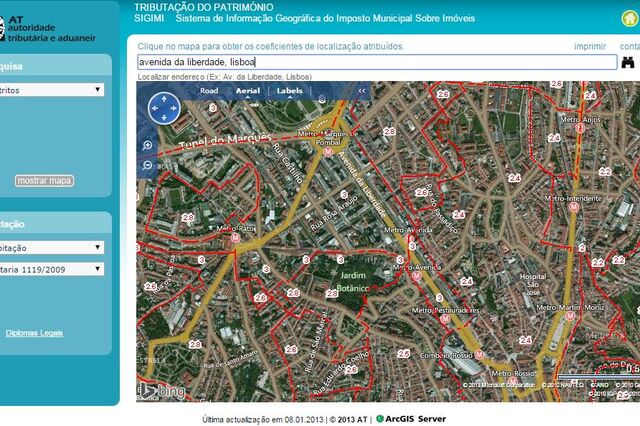640x426 pixels.
Task: Zoom in with the plus magnifier
Action: point(147,145)
